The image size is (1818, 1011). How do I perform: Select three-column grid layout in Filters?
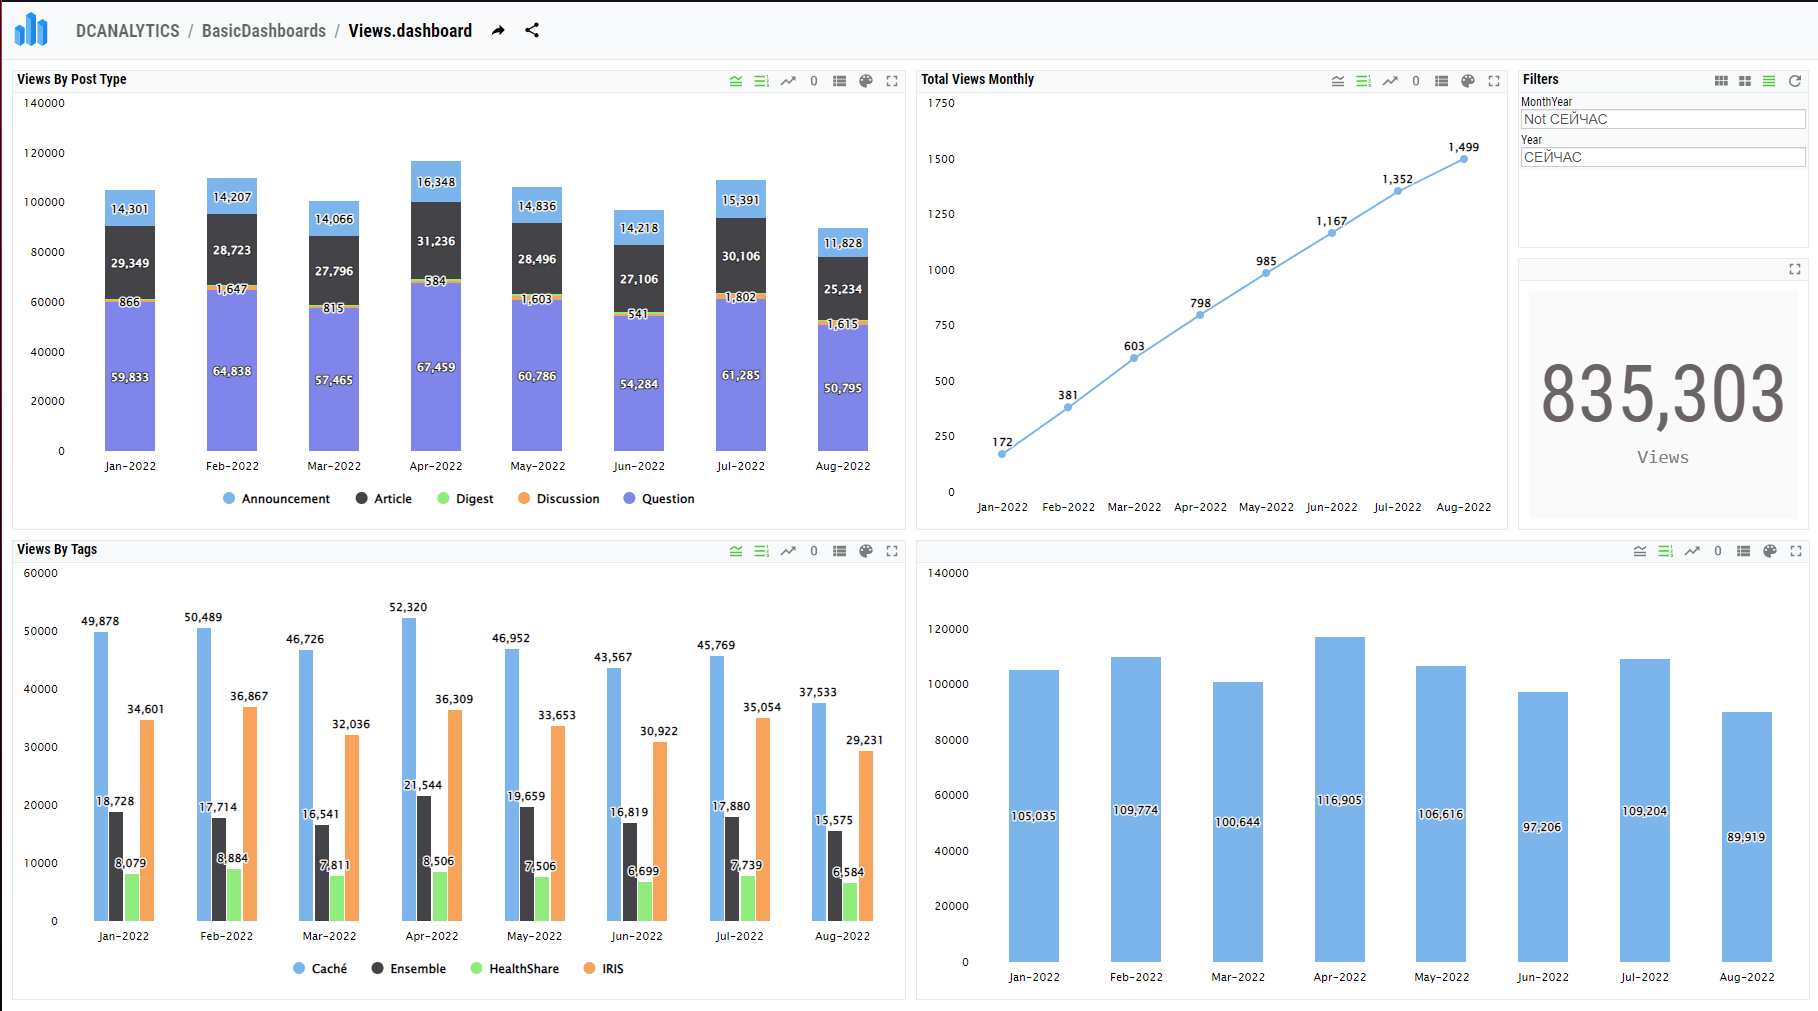coord(1721,81)
